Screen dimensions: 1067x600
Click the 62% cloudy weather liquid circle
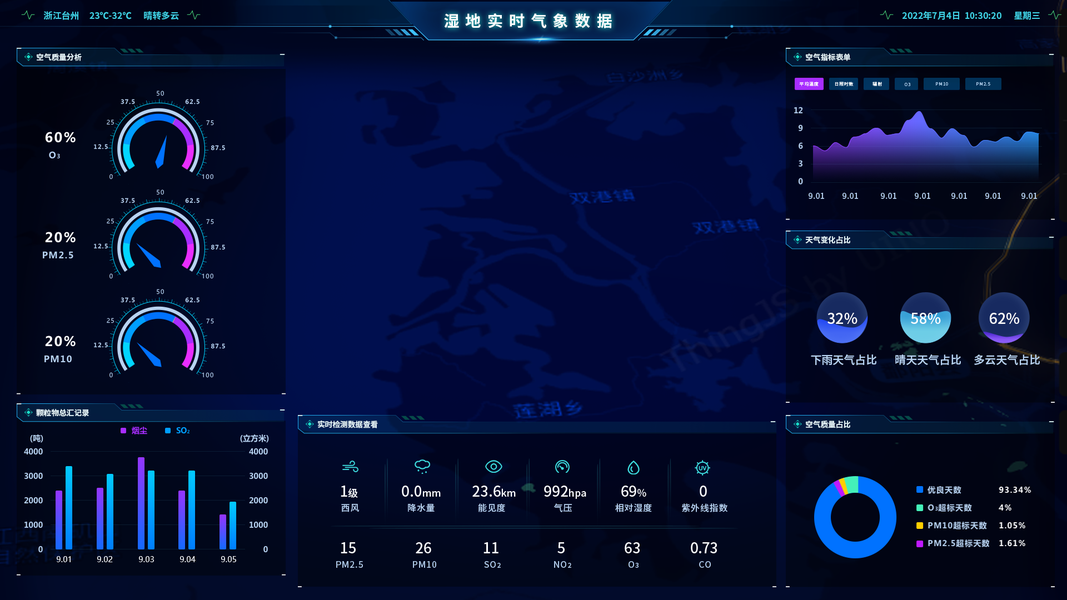pyautogui.click(x=1004, y=318)
